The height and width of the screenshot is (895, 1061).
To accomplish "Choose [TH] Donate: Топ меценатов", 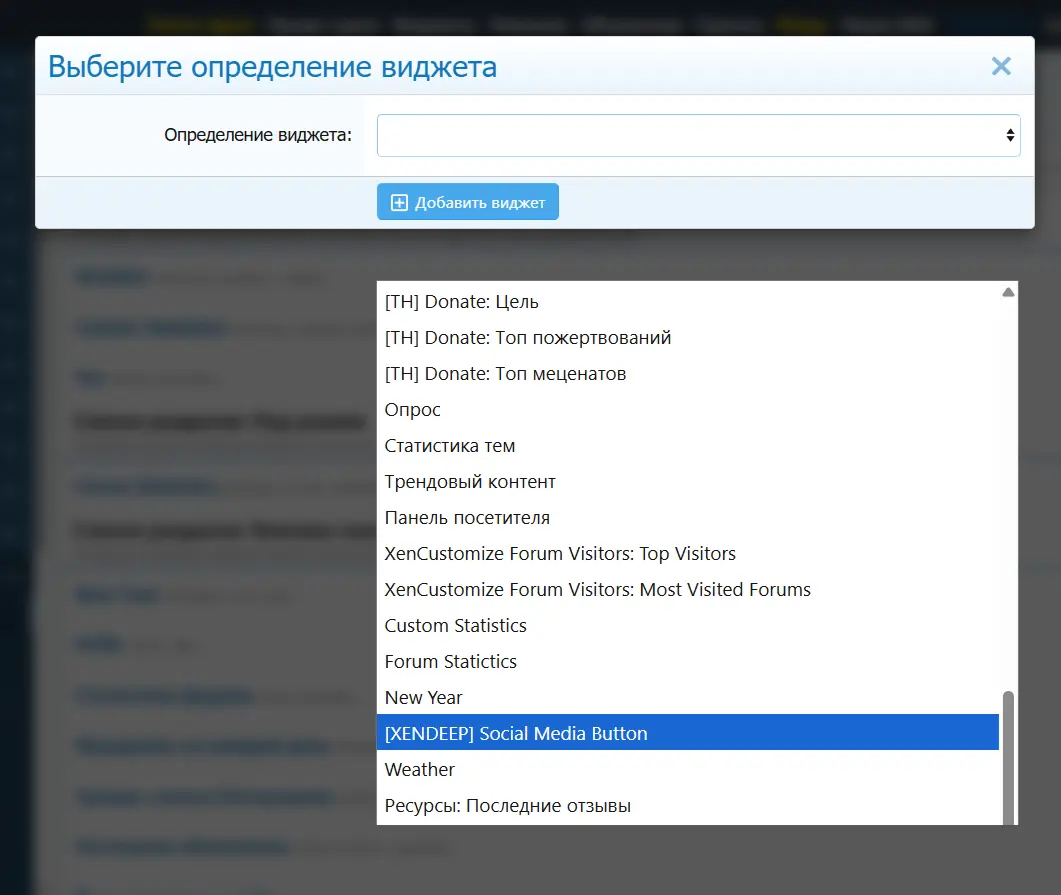I will click(x=505, y=374).
